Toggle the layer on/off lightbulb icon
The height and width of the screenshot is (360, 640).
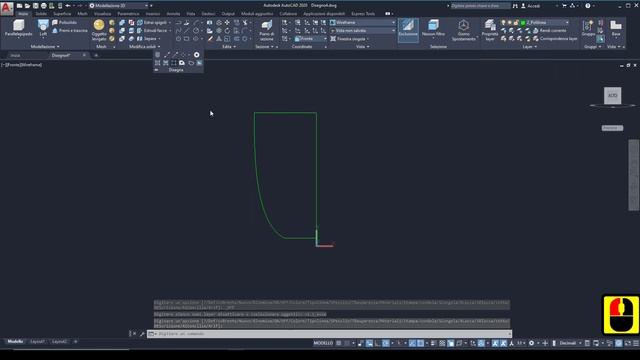pos(503,22)
